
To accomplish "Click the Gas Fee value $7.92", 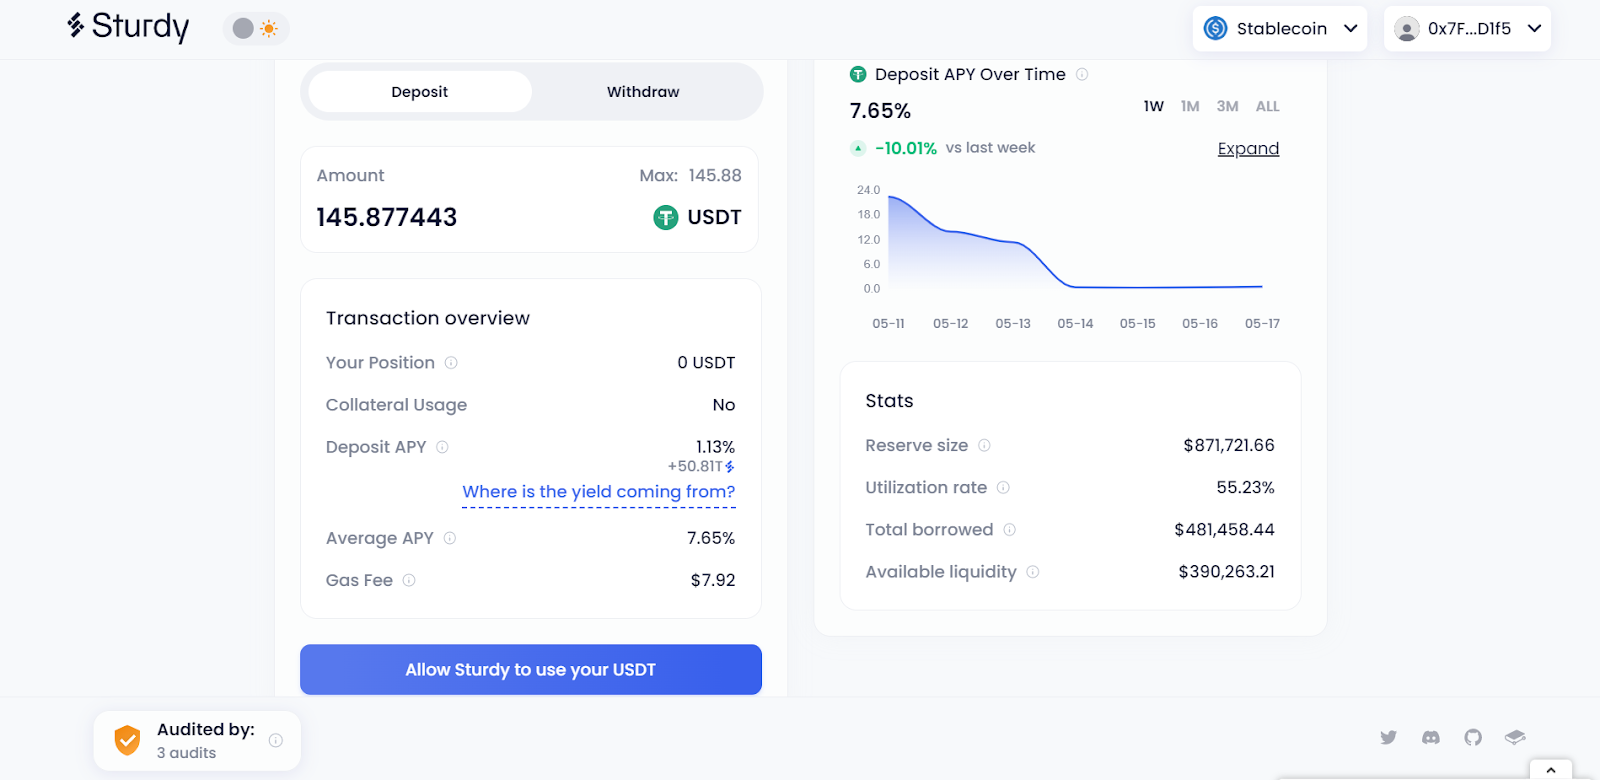I will [x=713, y=580].
